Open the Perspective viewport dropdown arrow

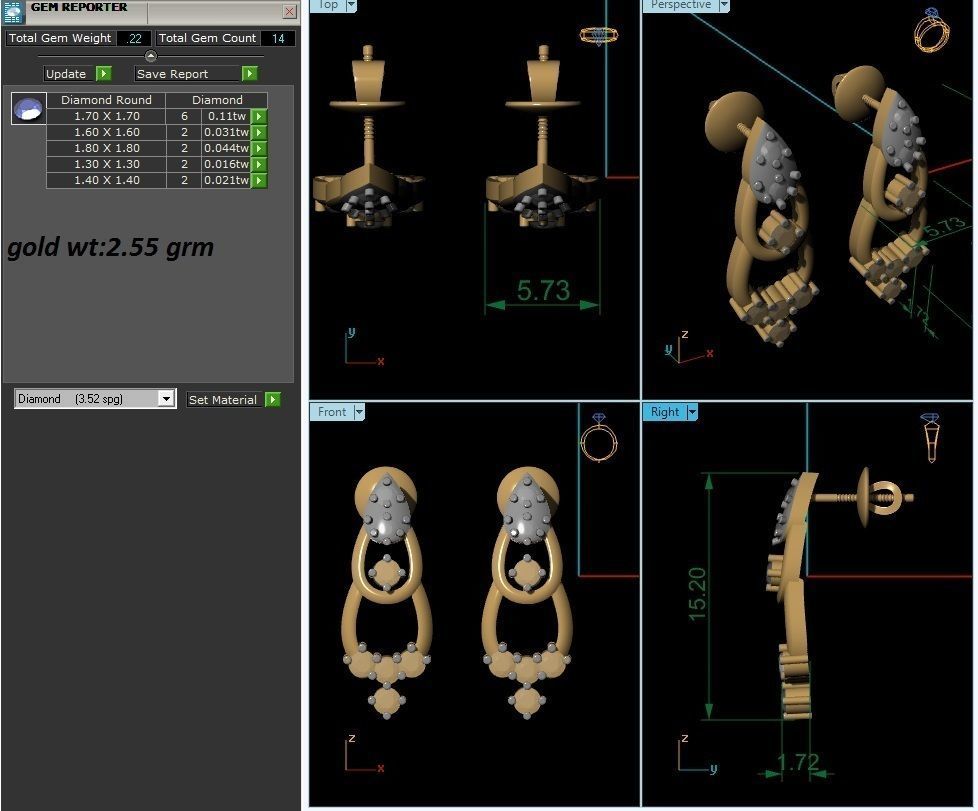[724, 6]
